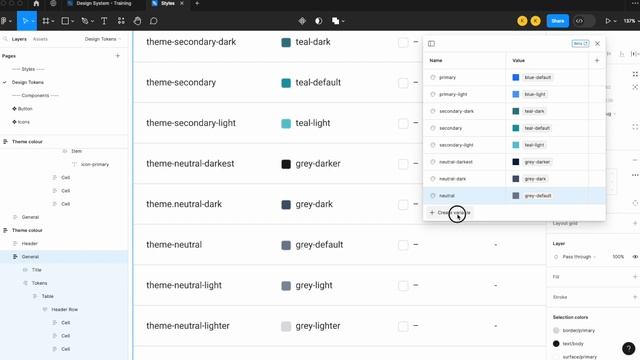This screenshot has width=640, height=360.
Task: Open a new tab with plus icon
Action: [197, 3]
